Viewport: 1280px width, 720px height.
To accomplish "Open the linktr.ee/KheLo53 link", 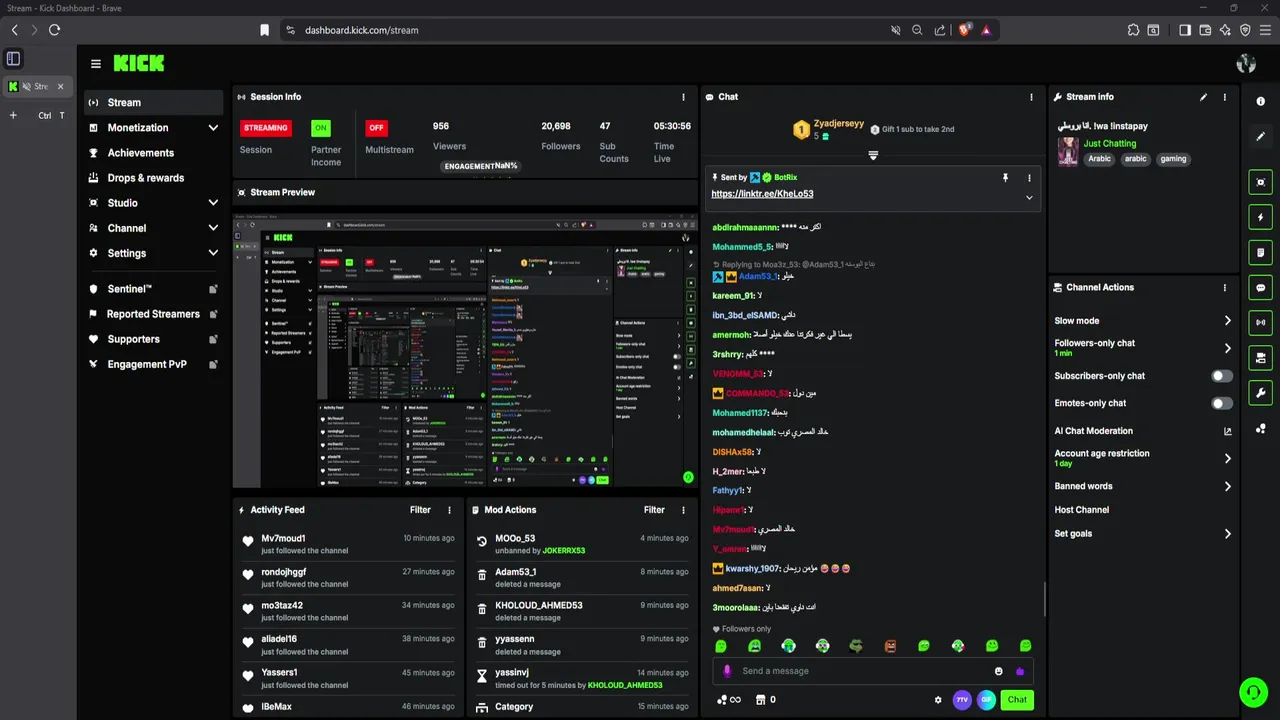I will click(762, 194).
